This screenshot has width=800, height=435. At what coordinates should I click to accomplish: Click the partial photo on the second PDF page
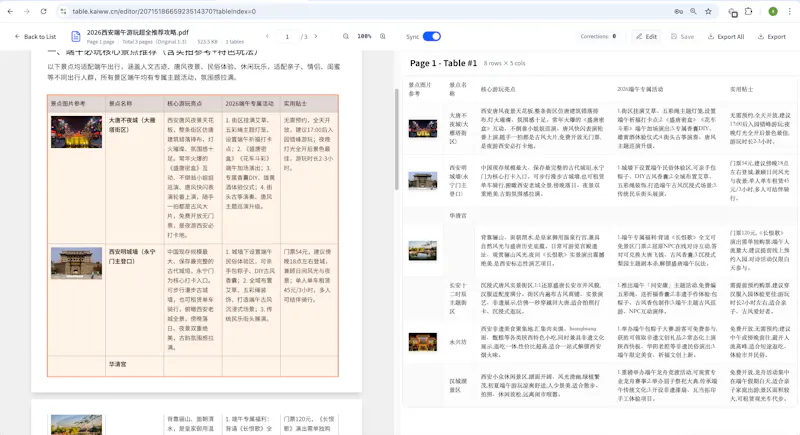click(77, 424)
